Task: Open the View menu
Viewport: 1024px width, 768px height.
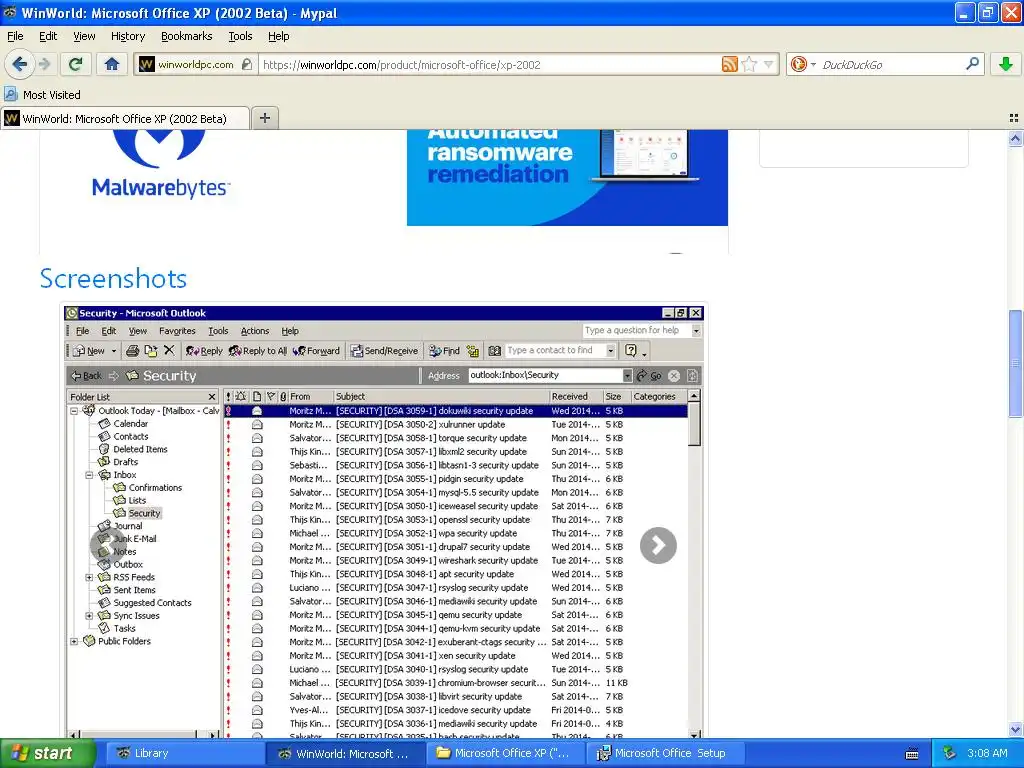Action: point(84,36)
